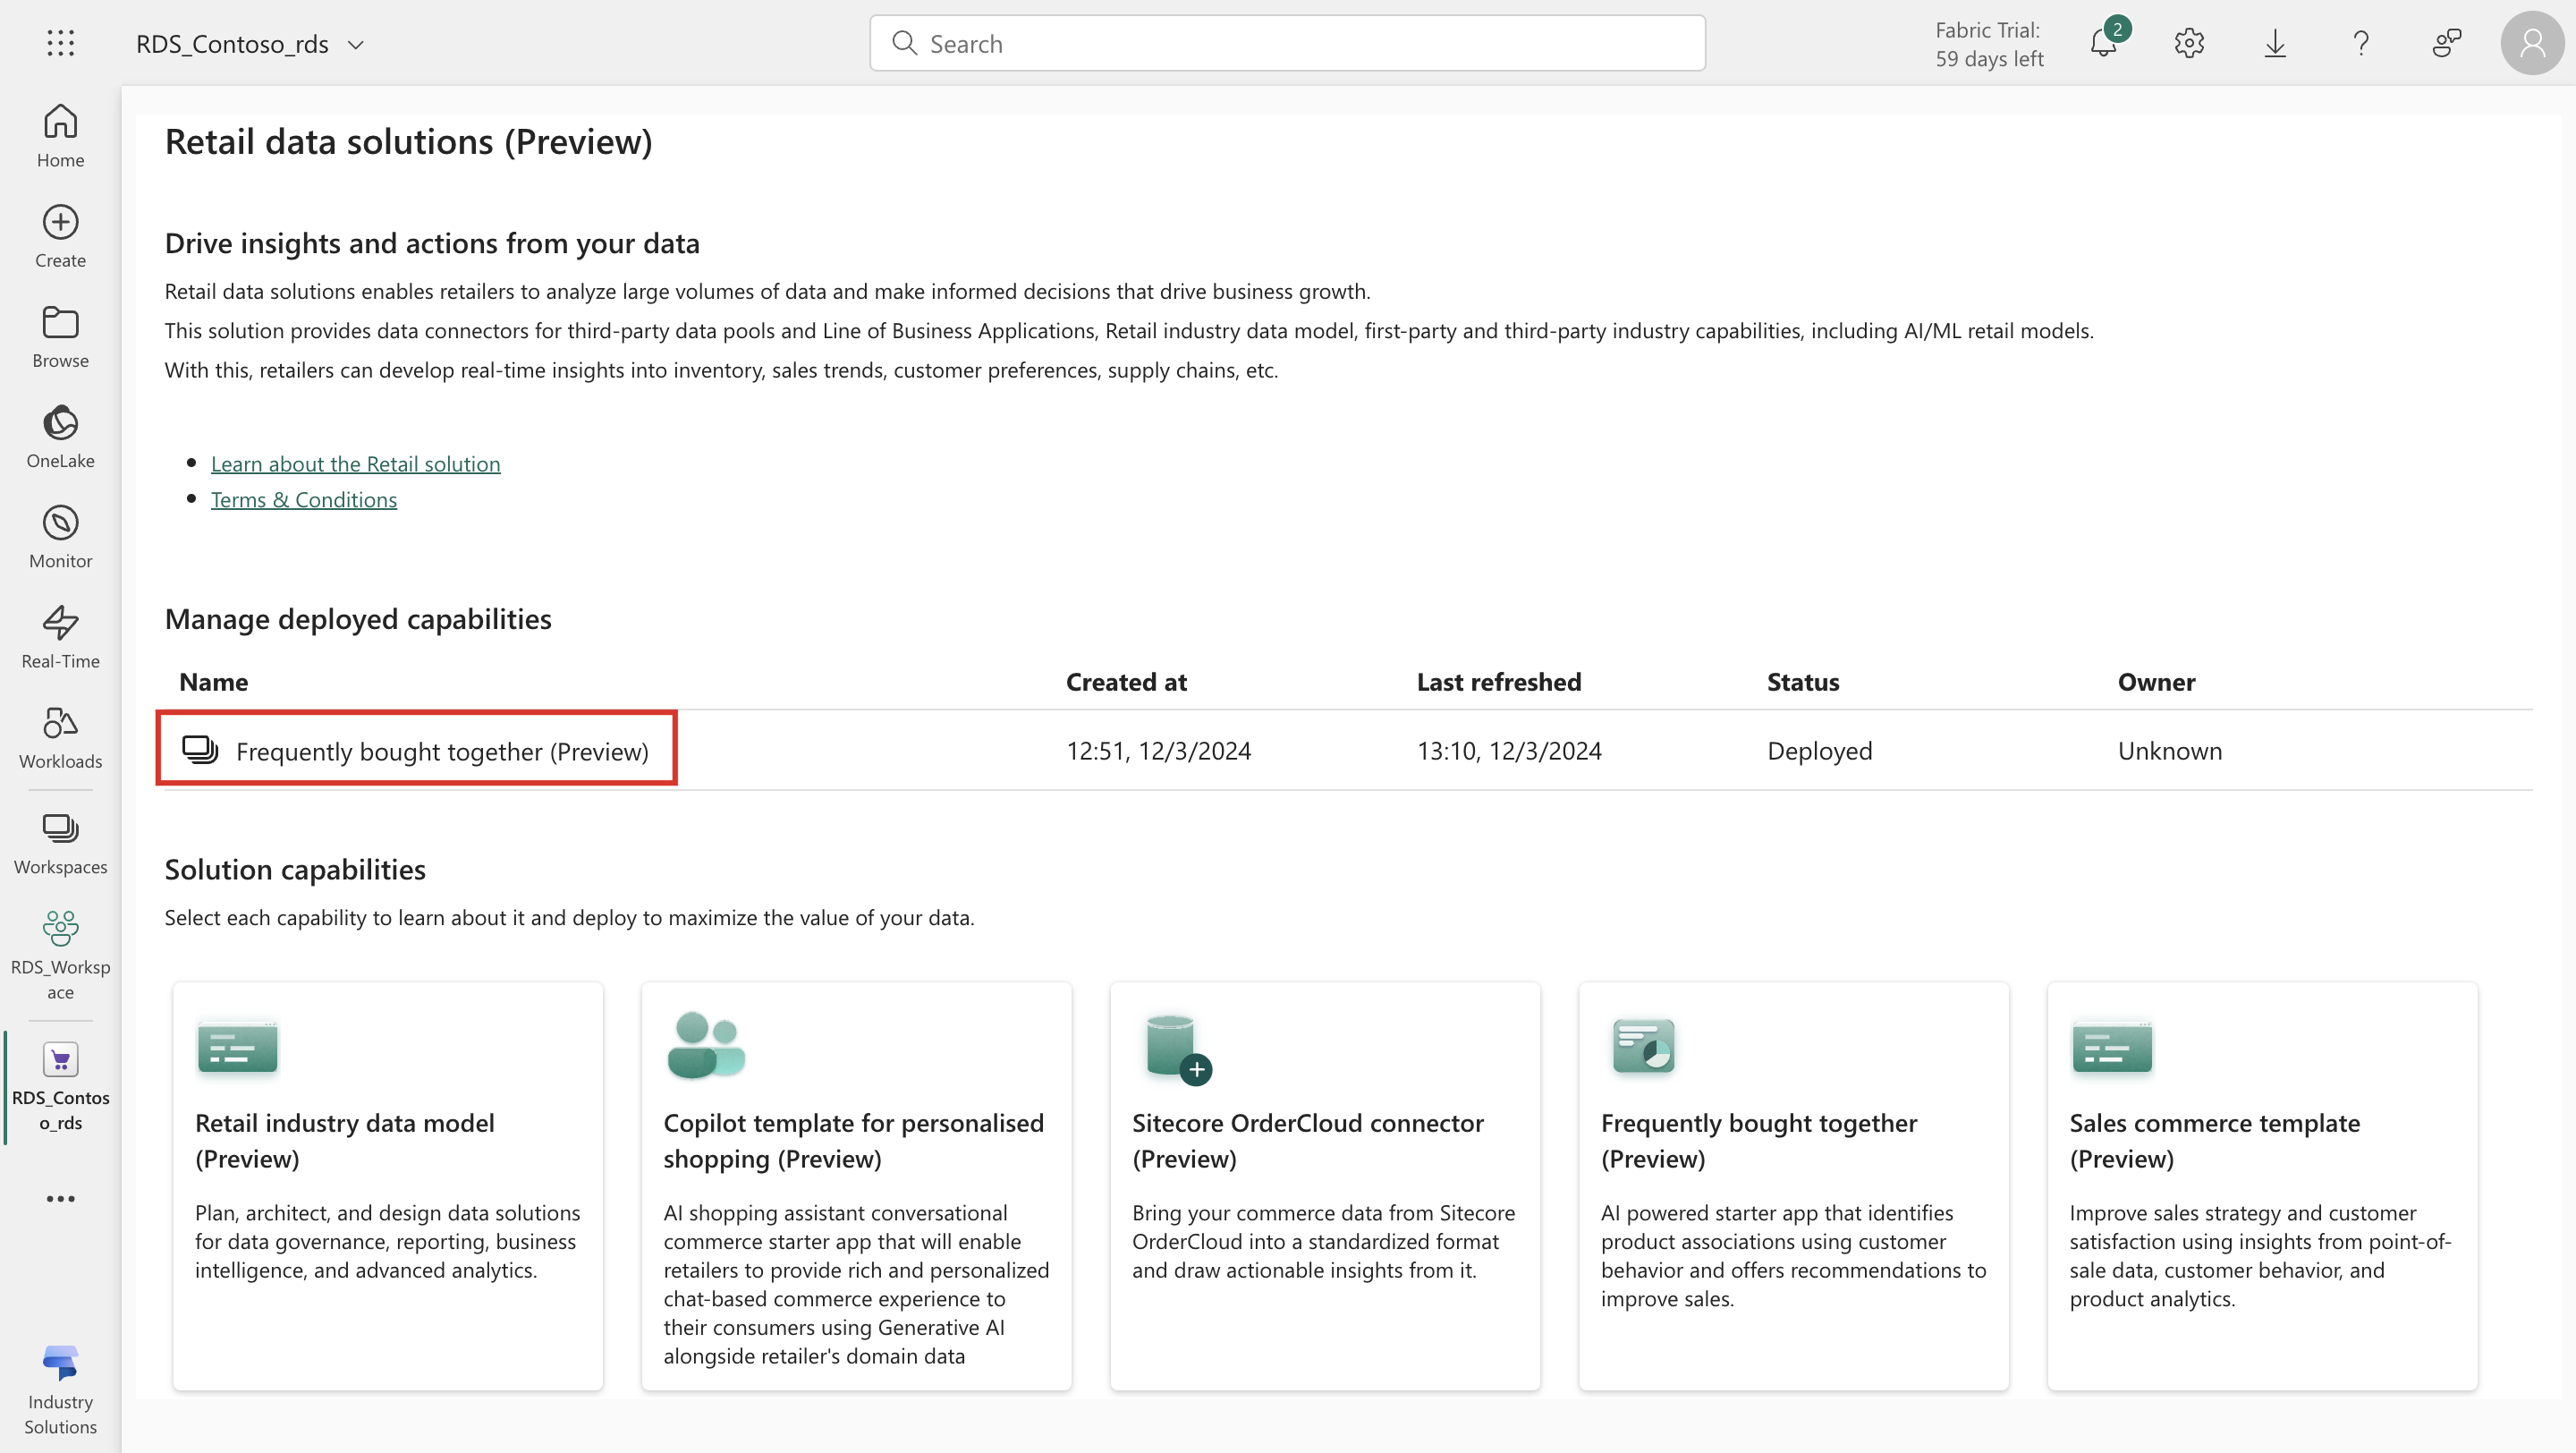Click the Retail industry data model card icon
The image size is (2576, 1453).
(x=238, y=1046)
